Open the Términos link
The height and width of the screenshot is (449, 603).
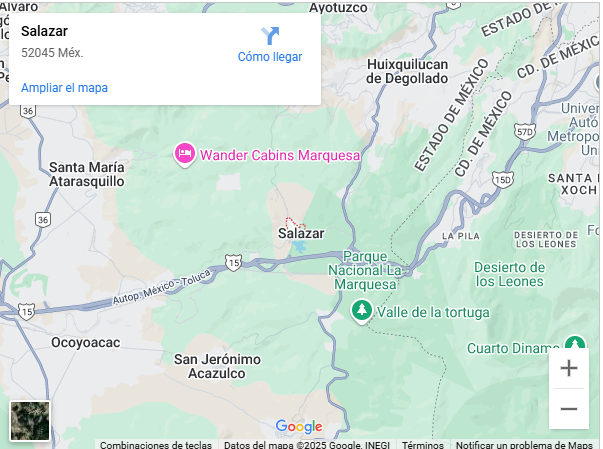tap(423, 445)
